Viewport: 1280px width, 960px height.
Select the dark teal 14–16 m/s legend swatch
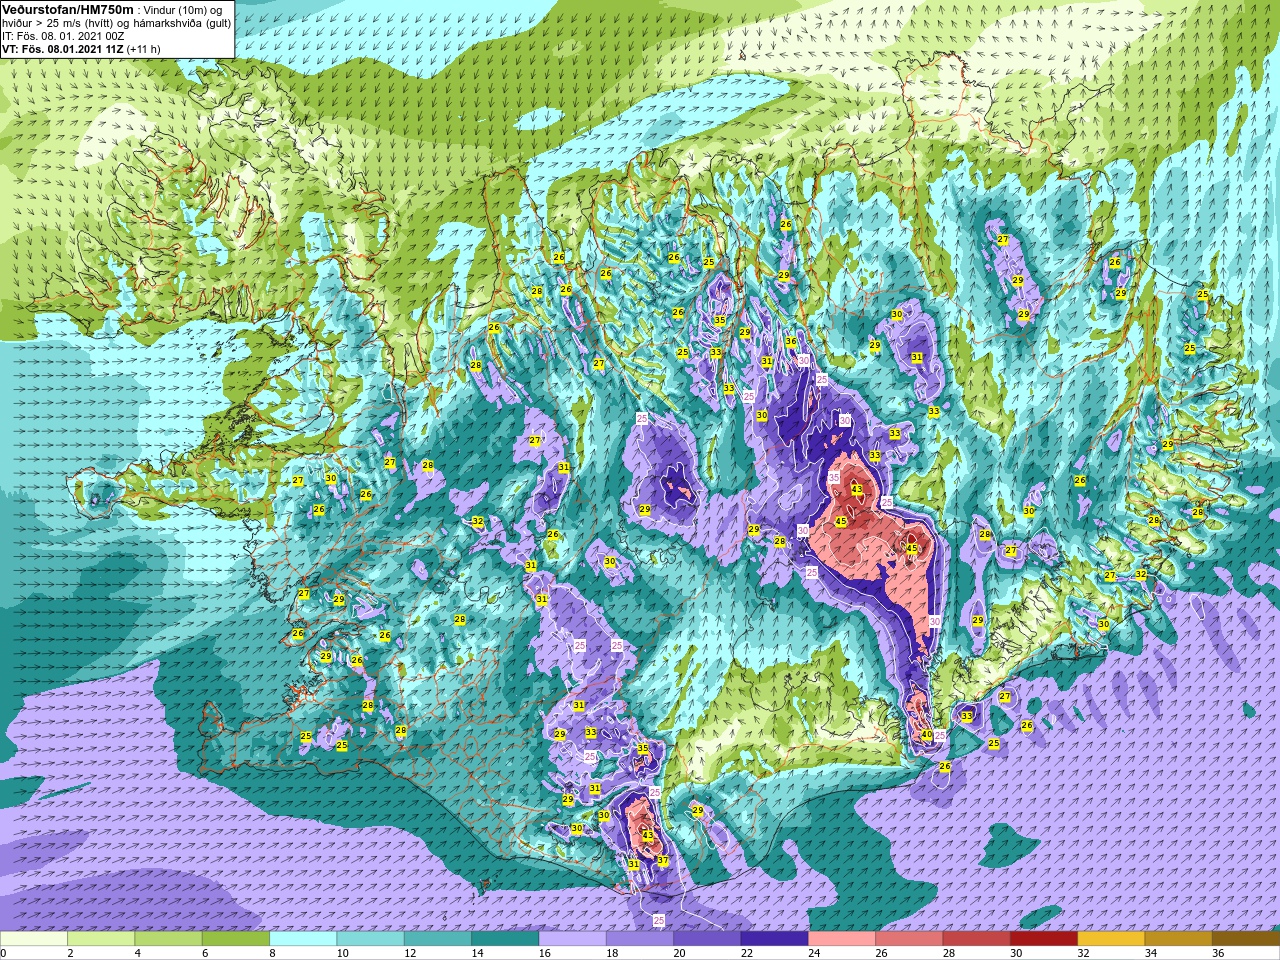[505, 939]
